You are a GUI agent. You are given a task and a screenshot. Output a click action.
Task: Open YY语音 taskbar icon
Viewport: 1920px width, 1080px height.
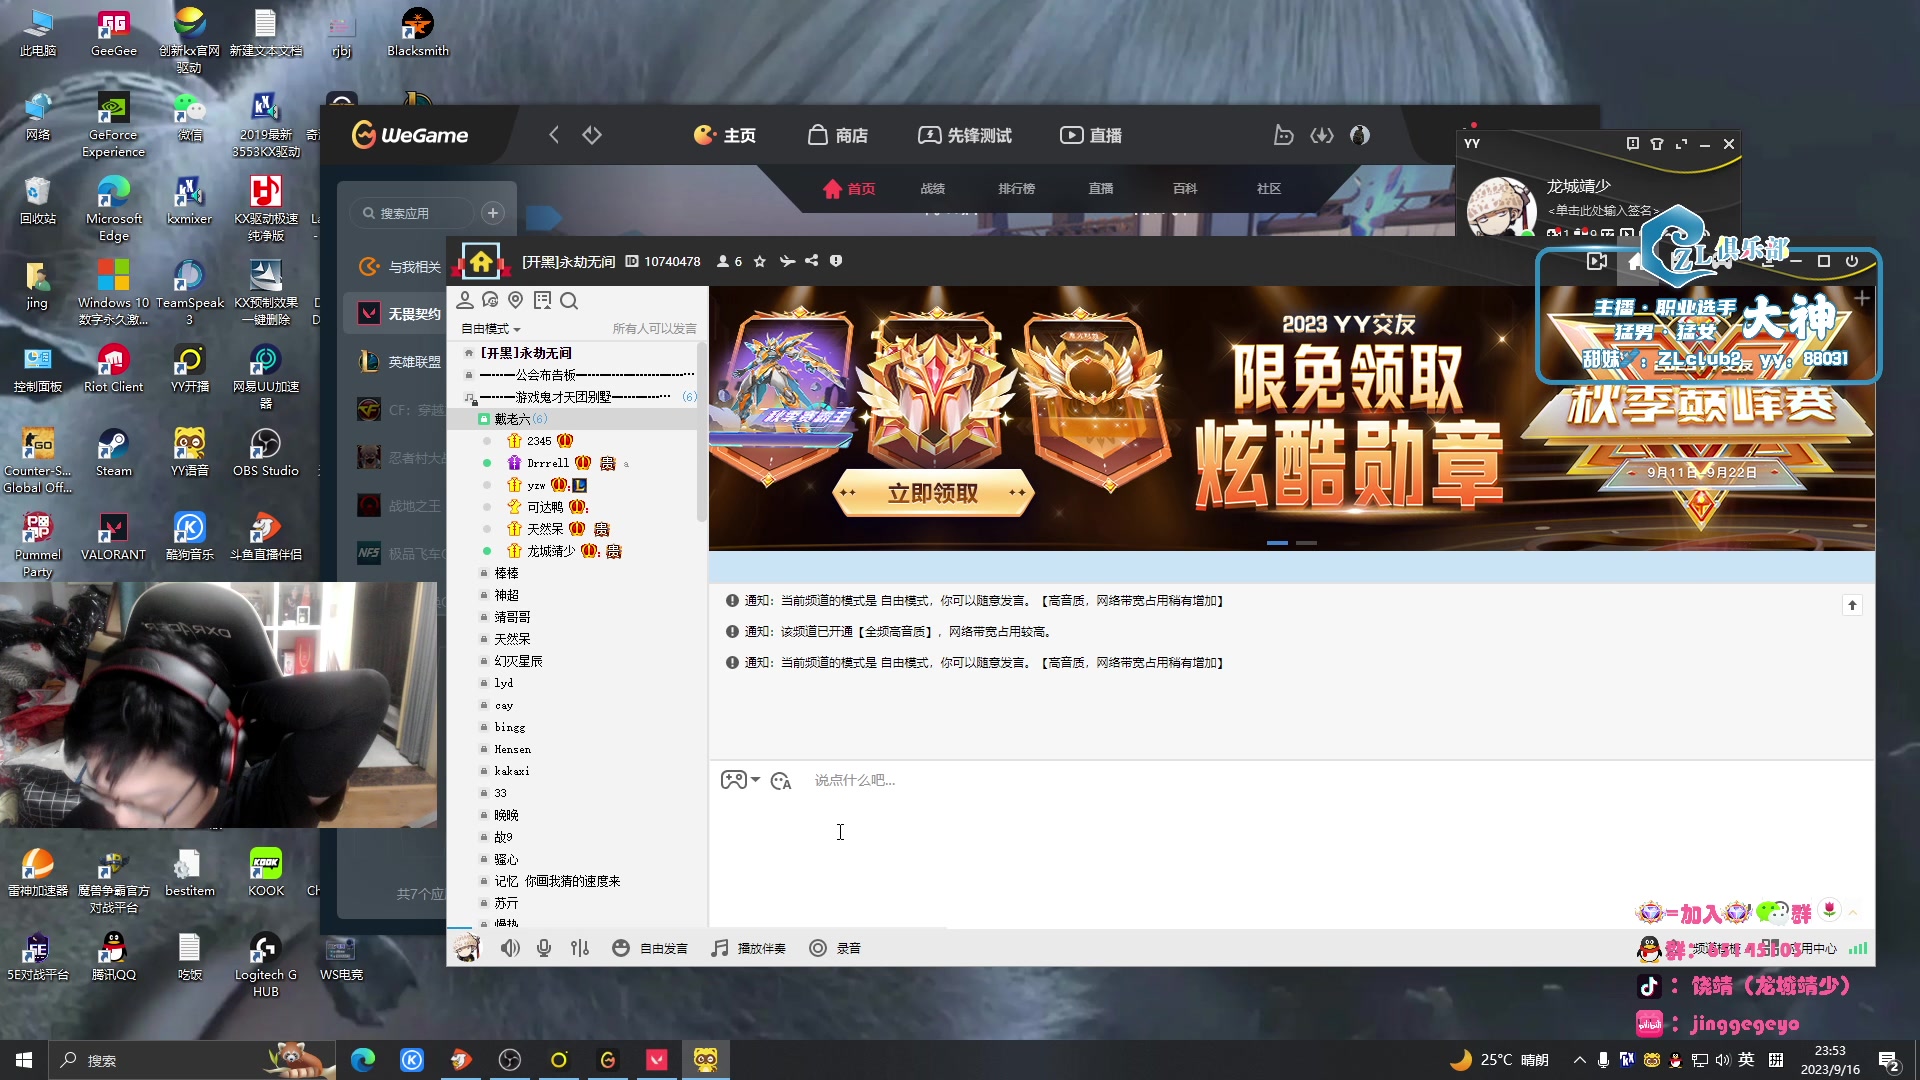coord(706,1060)
